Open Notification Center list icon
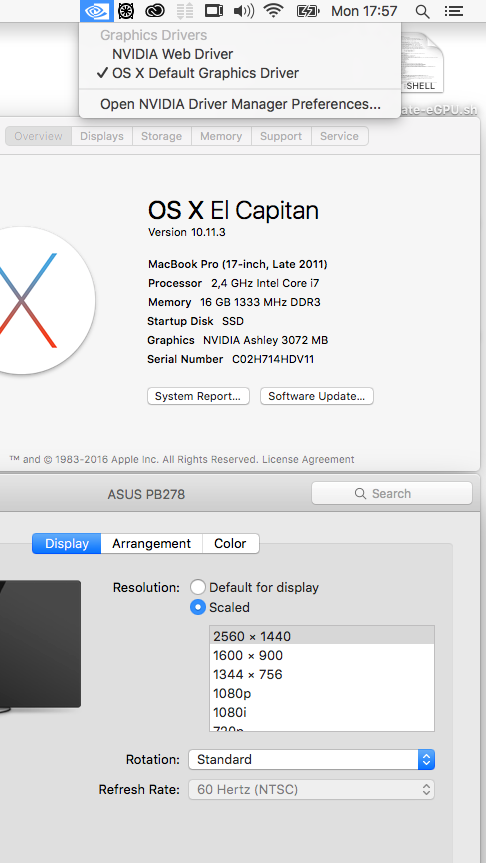Viewport: 486px width, 863px height. tap(454, 11)
